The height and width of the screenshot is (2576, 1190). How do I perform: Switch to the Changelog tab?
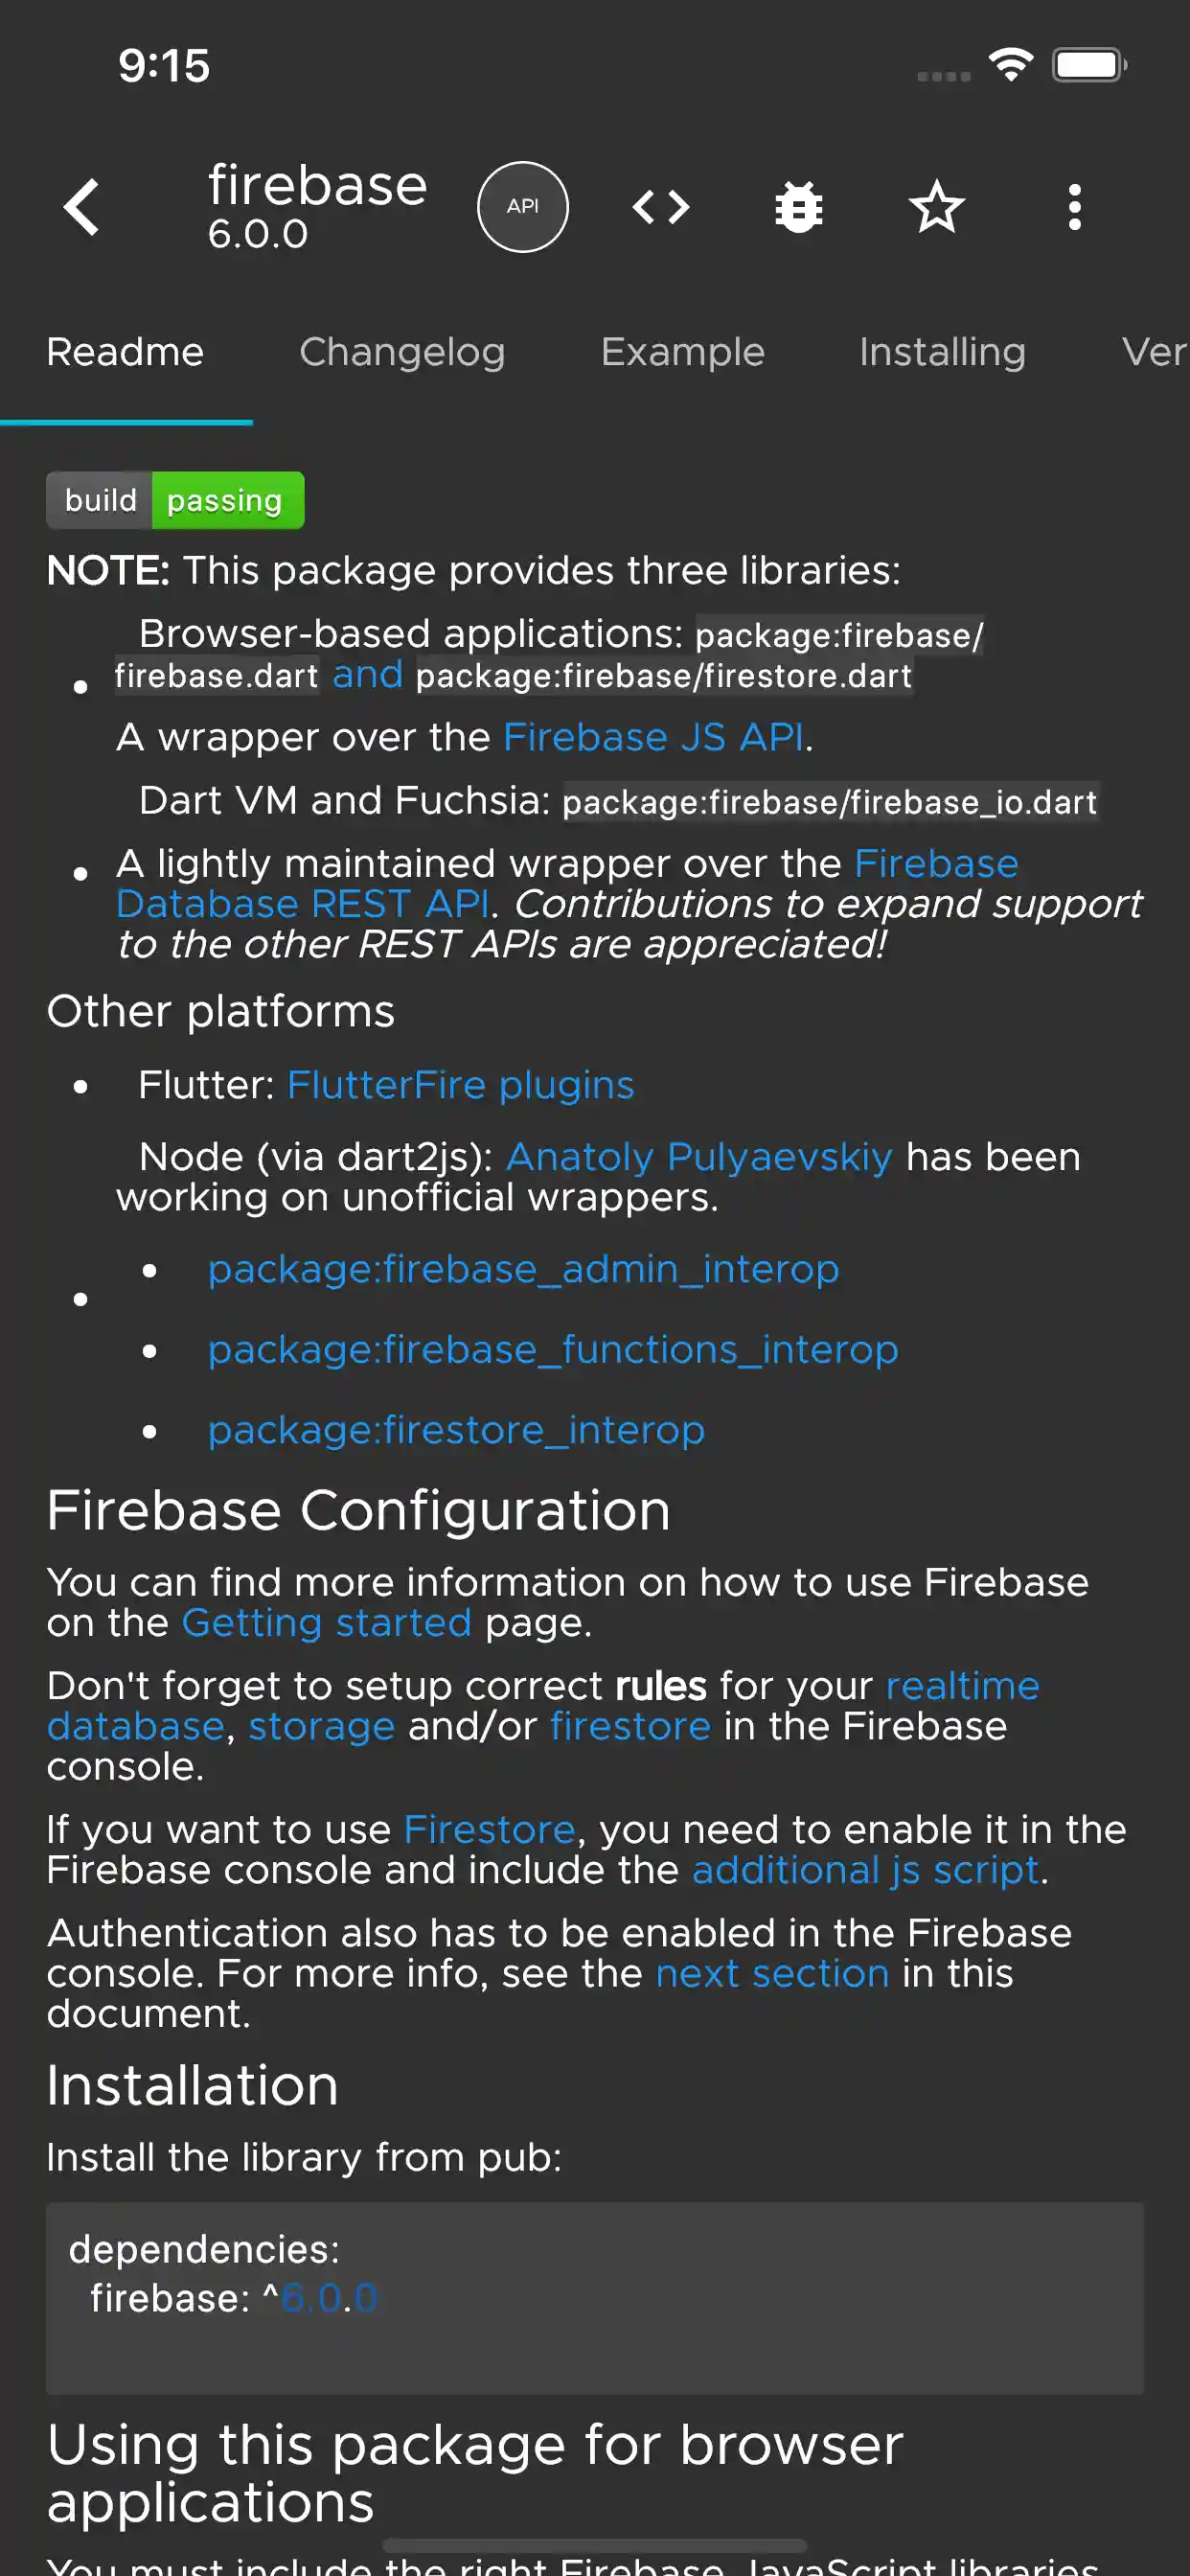(x=402, y=352)
